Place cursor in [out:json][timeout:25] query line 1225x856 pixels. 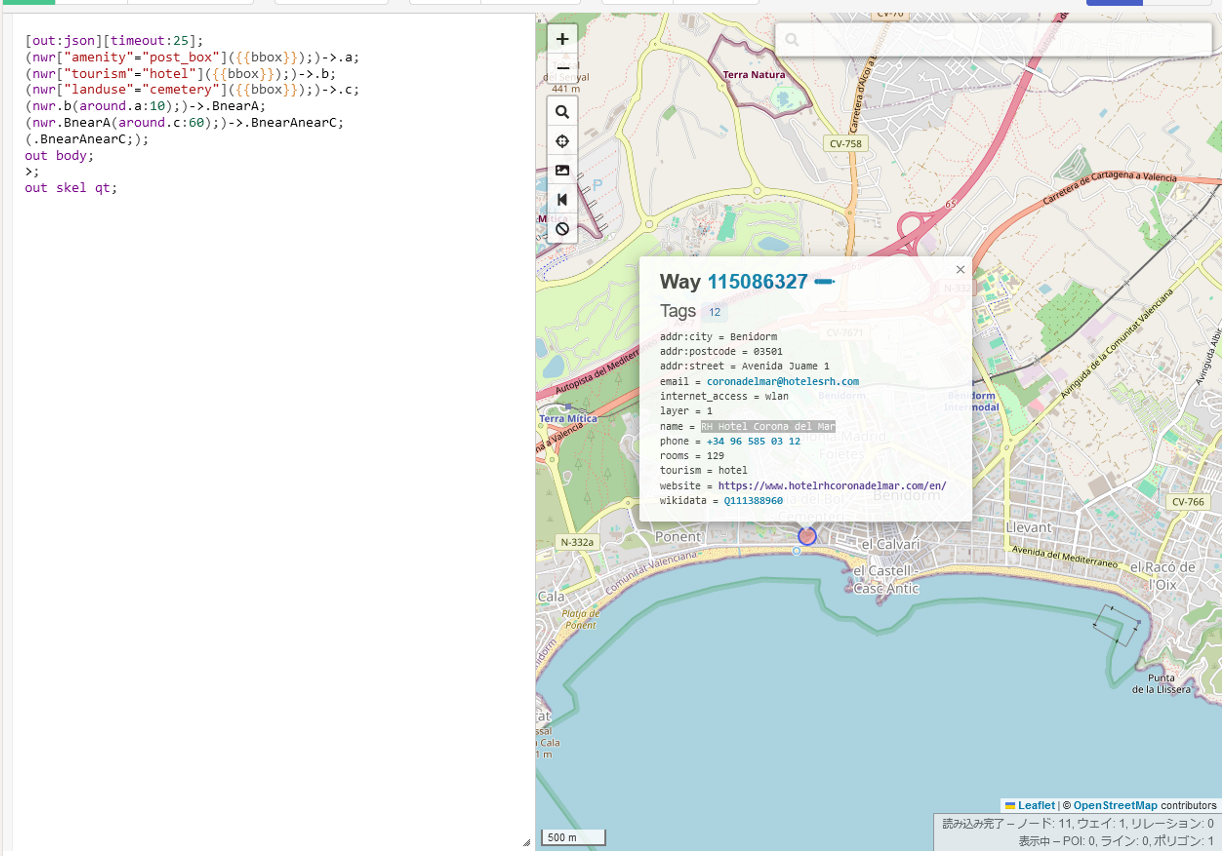[114, 41]
